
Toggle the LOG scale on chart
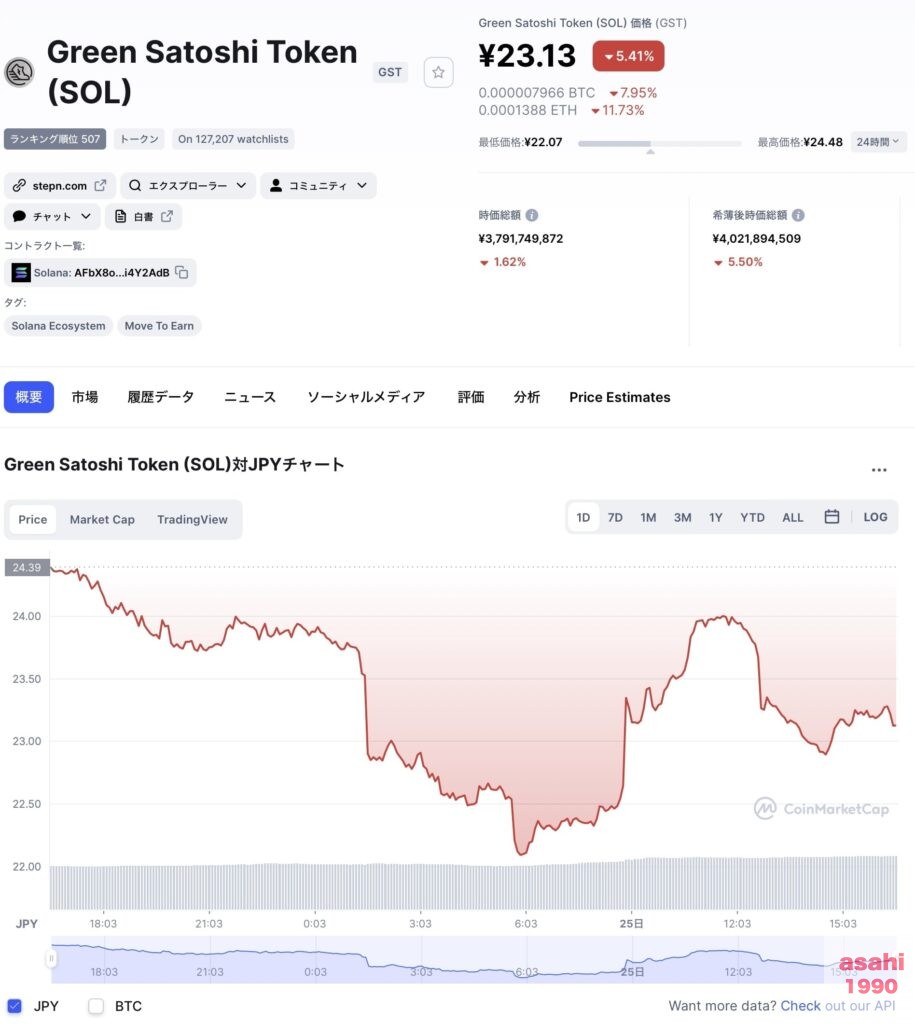point(875,517)
